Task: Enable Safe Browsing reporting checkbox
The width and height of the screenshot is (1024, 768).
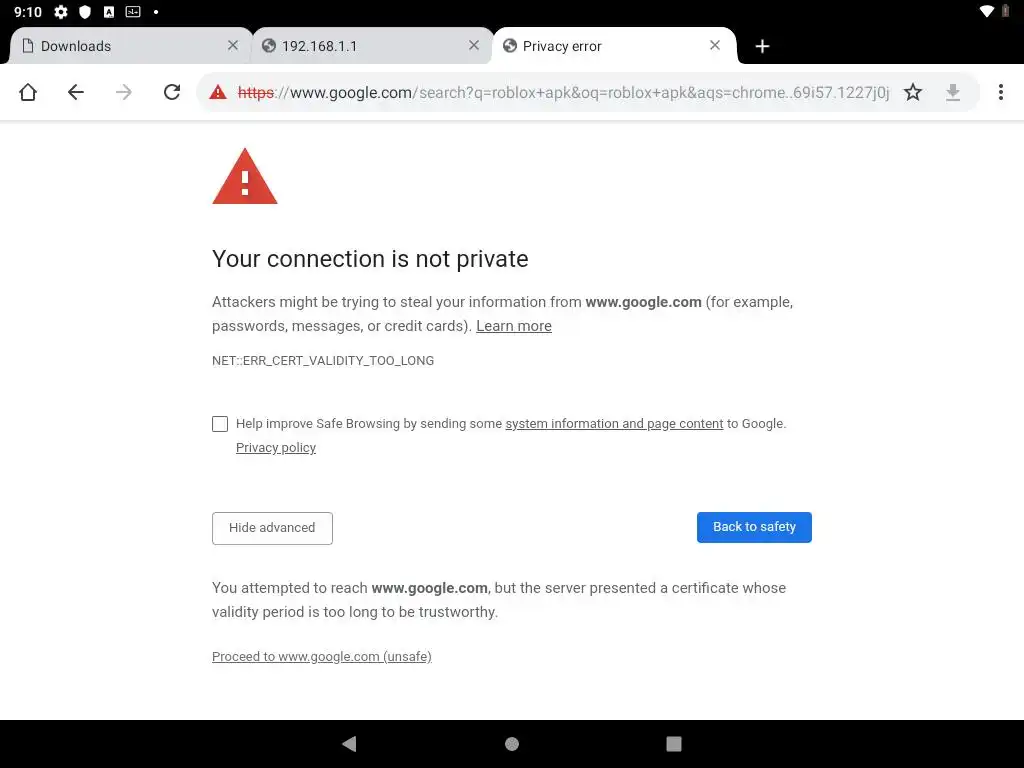Action: coord(220,424)
